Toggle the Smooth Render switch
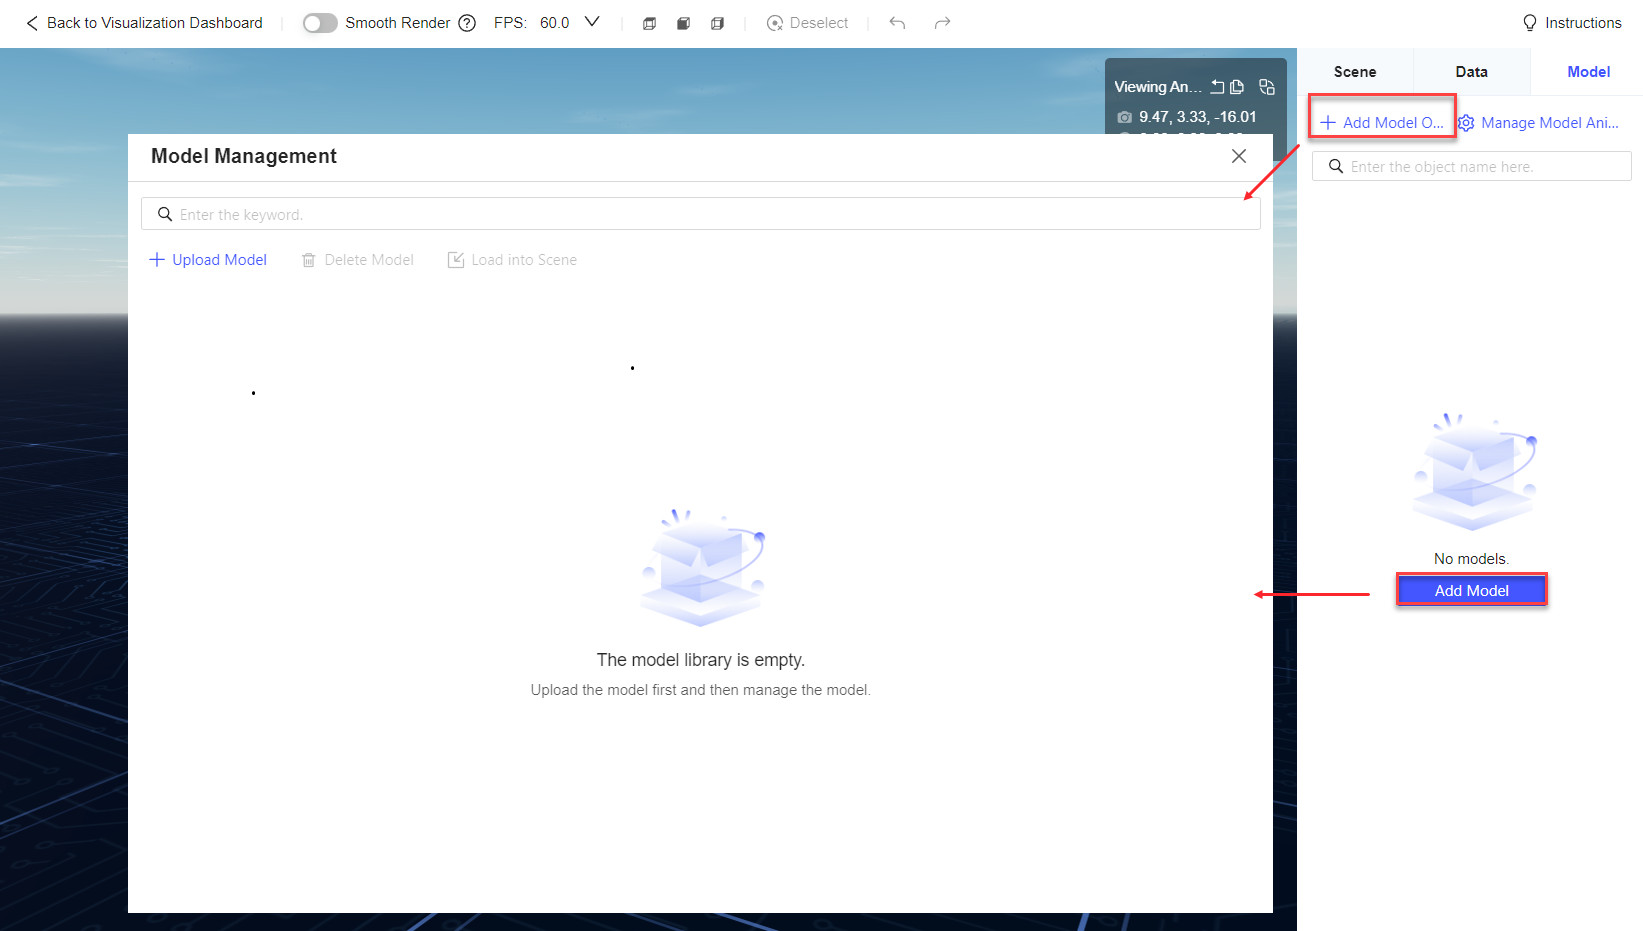Image resolution: width=1643 pixels, height=931 pixels. [x=320, y=23]
